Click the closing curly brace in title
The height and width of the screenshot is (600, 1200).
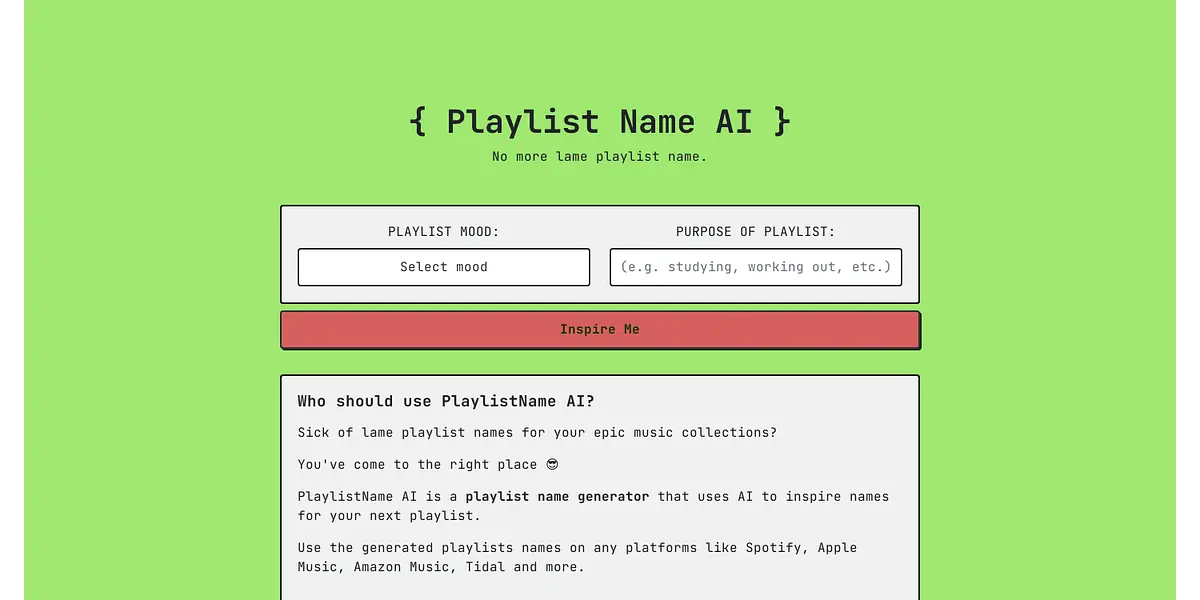click(781, 122)
